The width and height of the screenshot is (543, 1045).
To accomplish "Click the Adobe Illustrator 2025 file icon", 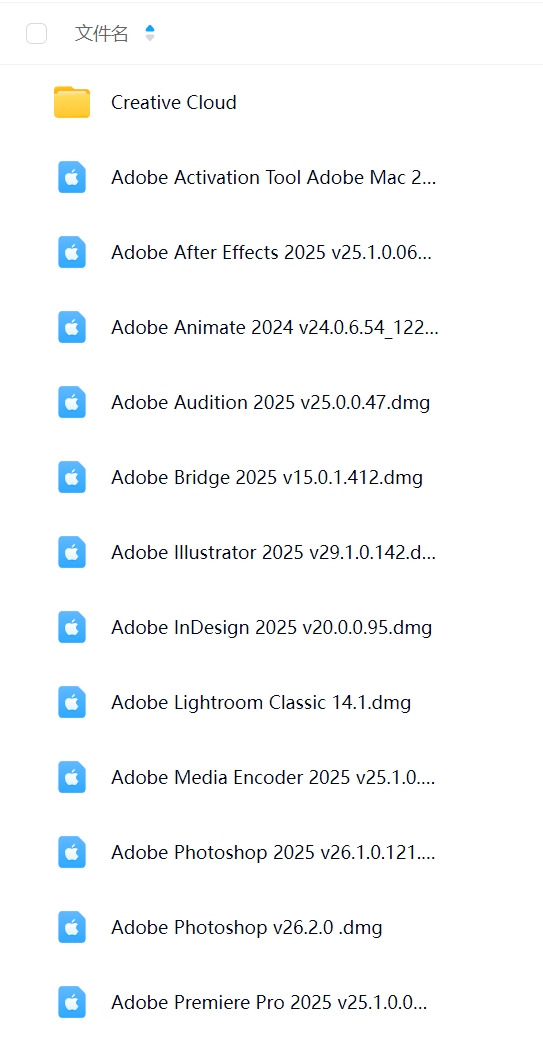I will point(72,552).
